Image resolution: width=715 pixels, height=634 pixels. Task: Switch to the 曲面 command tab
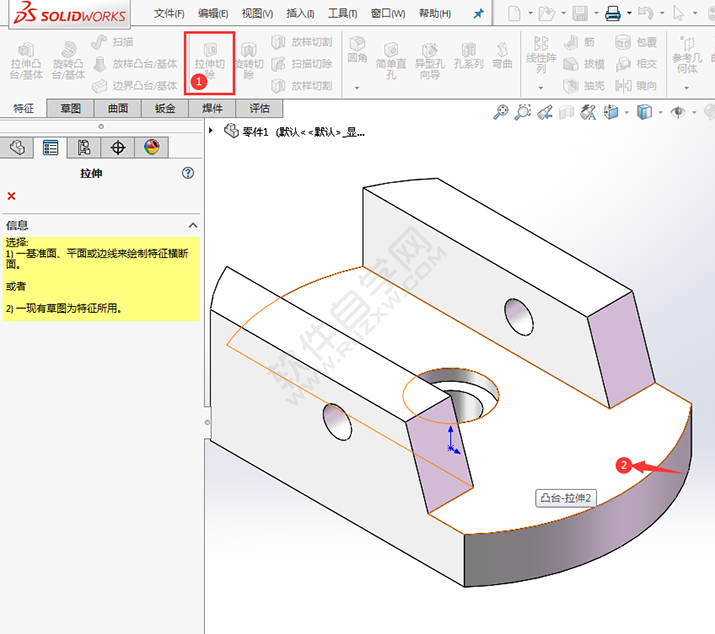[118, 108]
